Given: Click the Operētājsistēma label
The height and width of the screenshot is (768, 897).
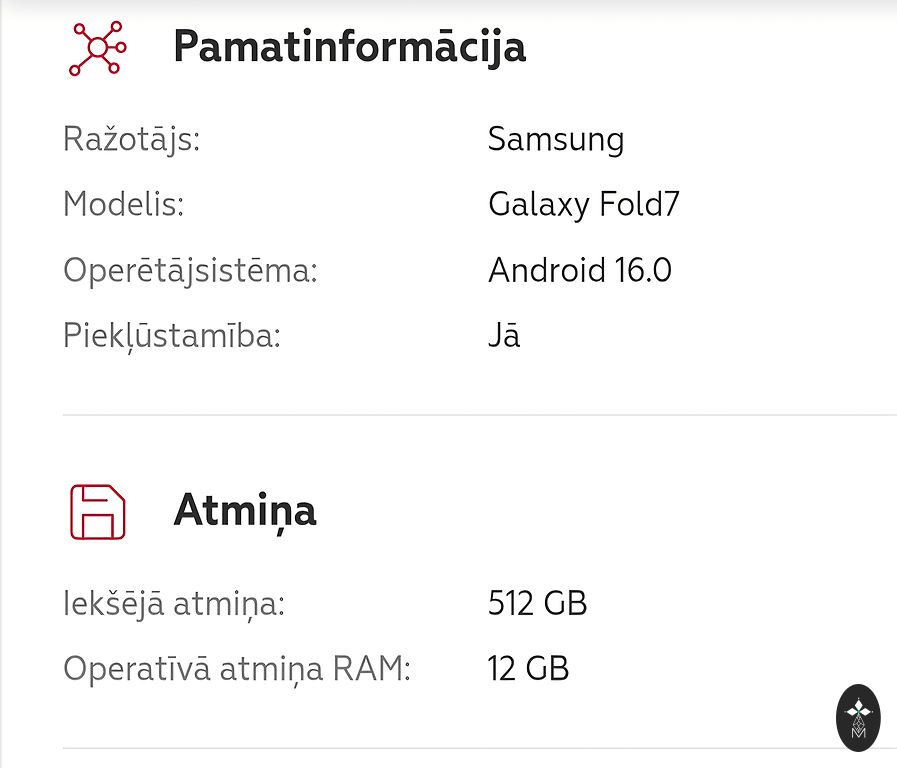Looking at the screenshot, I should tap(190, 271).
